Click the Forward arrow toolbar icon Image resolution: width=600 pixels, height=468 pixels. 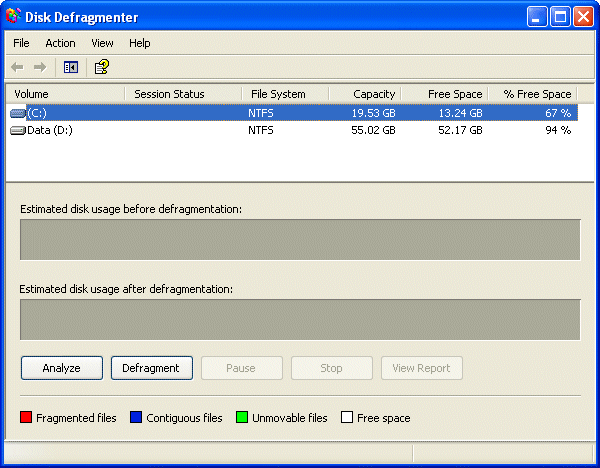(40, 67)
